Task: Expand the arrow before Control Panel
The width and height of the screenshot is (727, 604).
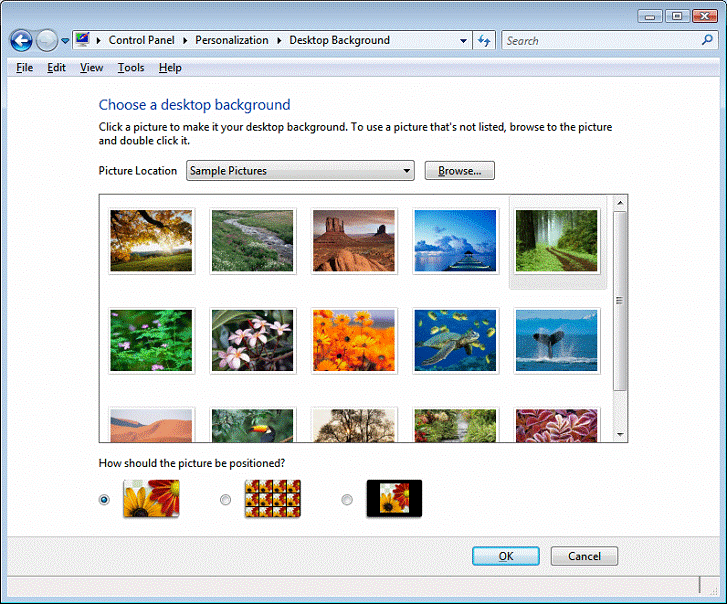Action: tap(98, 41)
